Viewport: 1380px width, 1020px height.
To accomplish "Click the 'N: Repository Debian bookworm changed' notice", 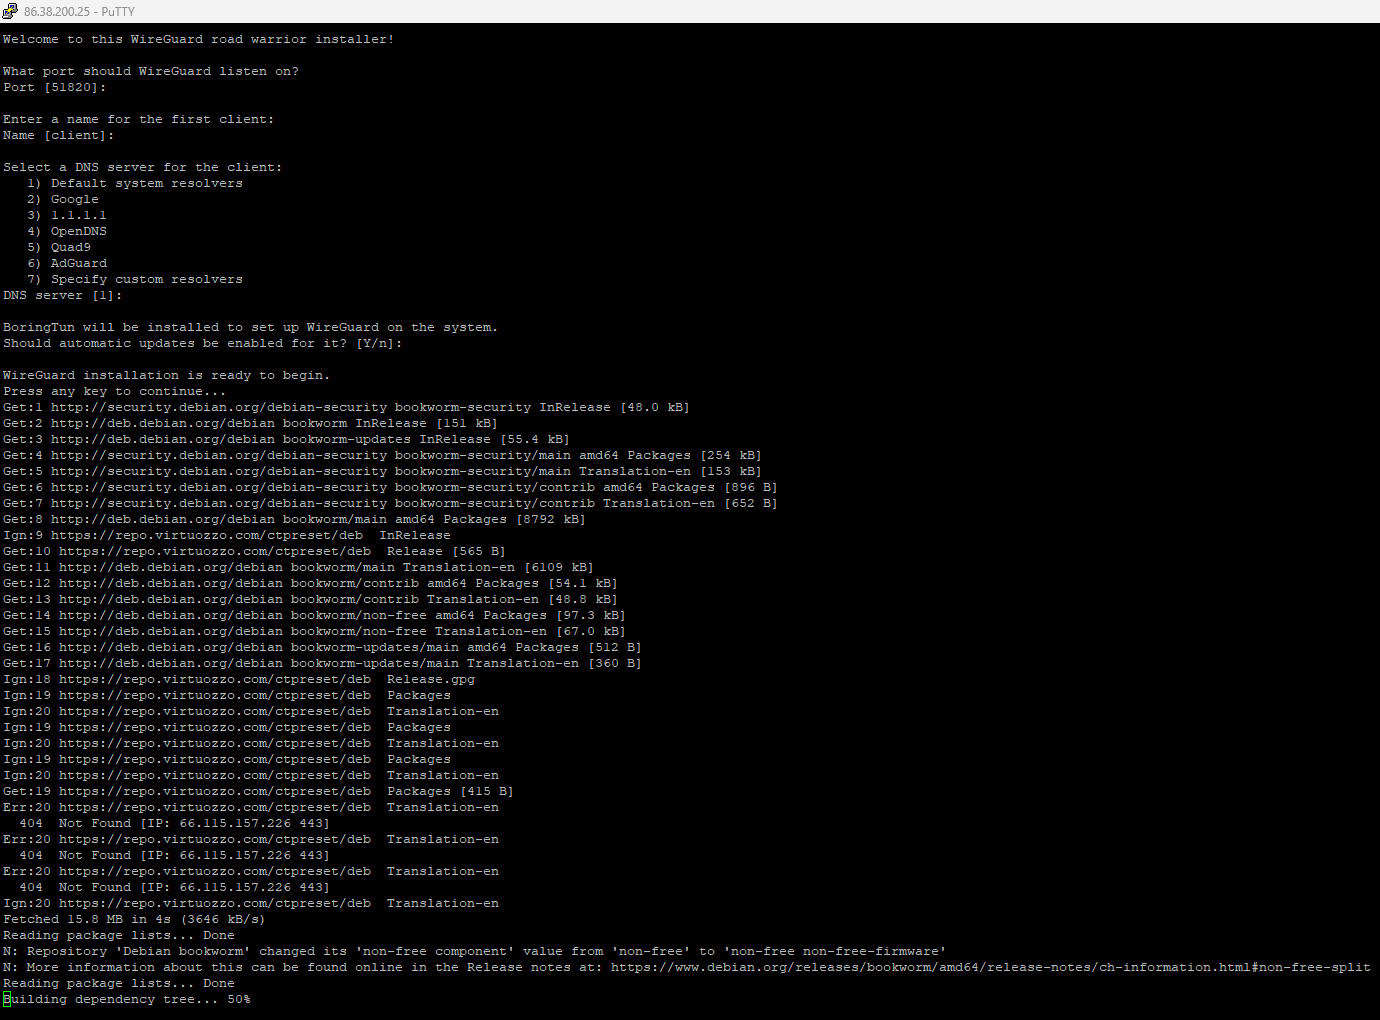I will point(474,951).
